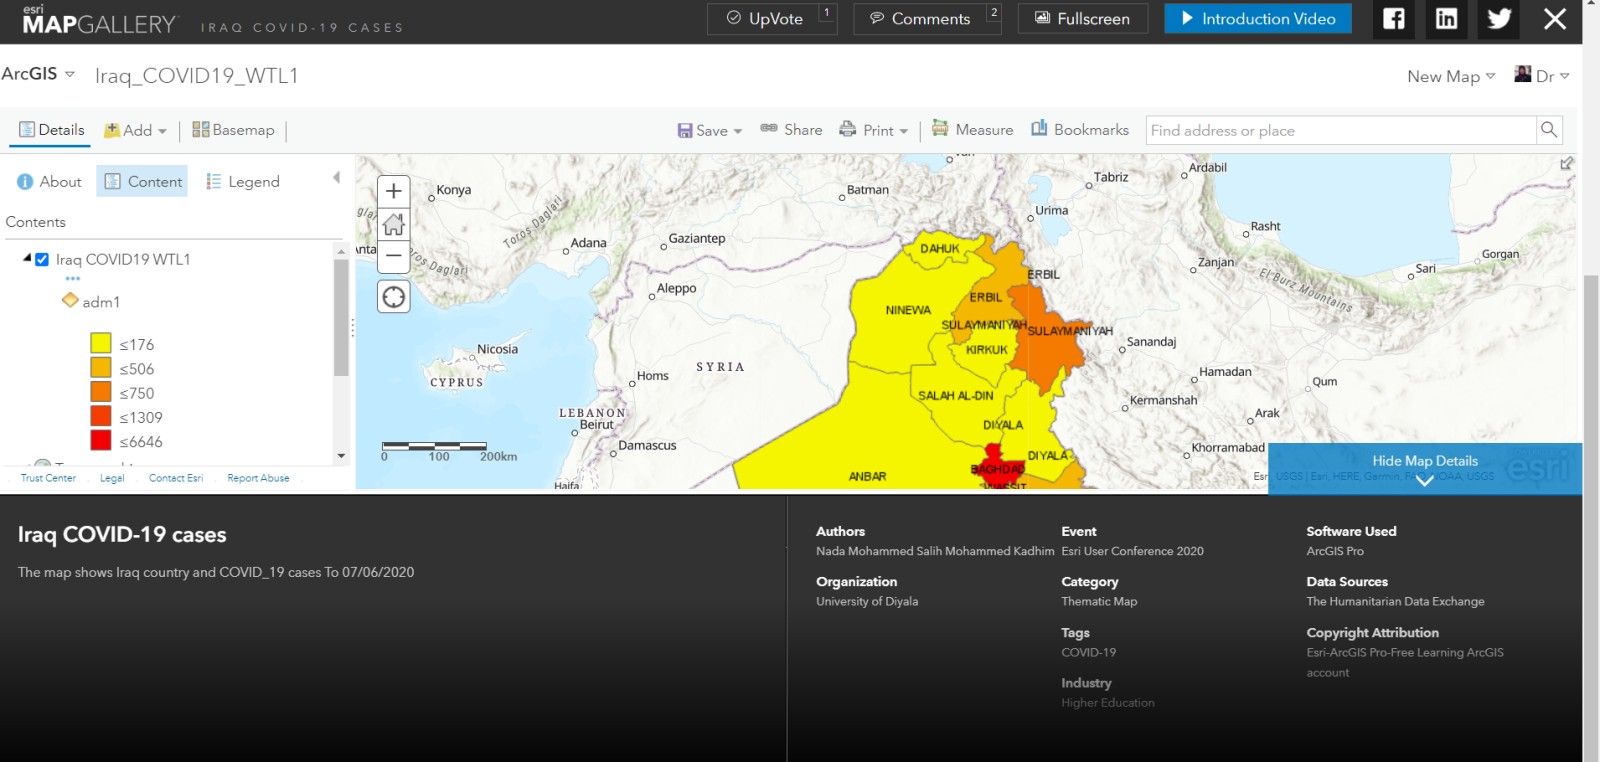This screenshot has width=1600, height=762.
Task: Open the Contact Esri link
Action: coord(176,478)
